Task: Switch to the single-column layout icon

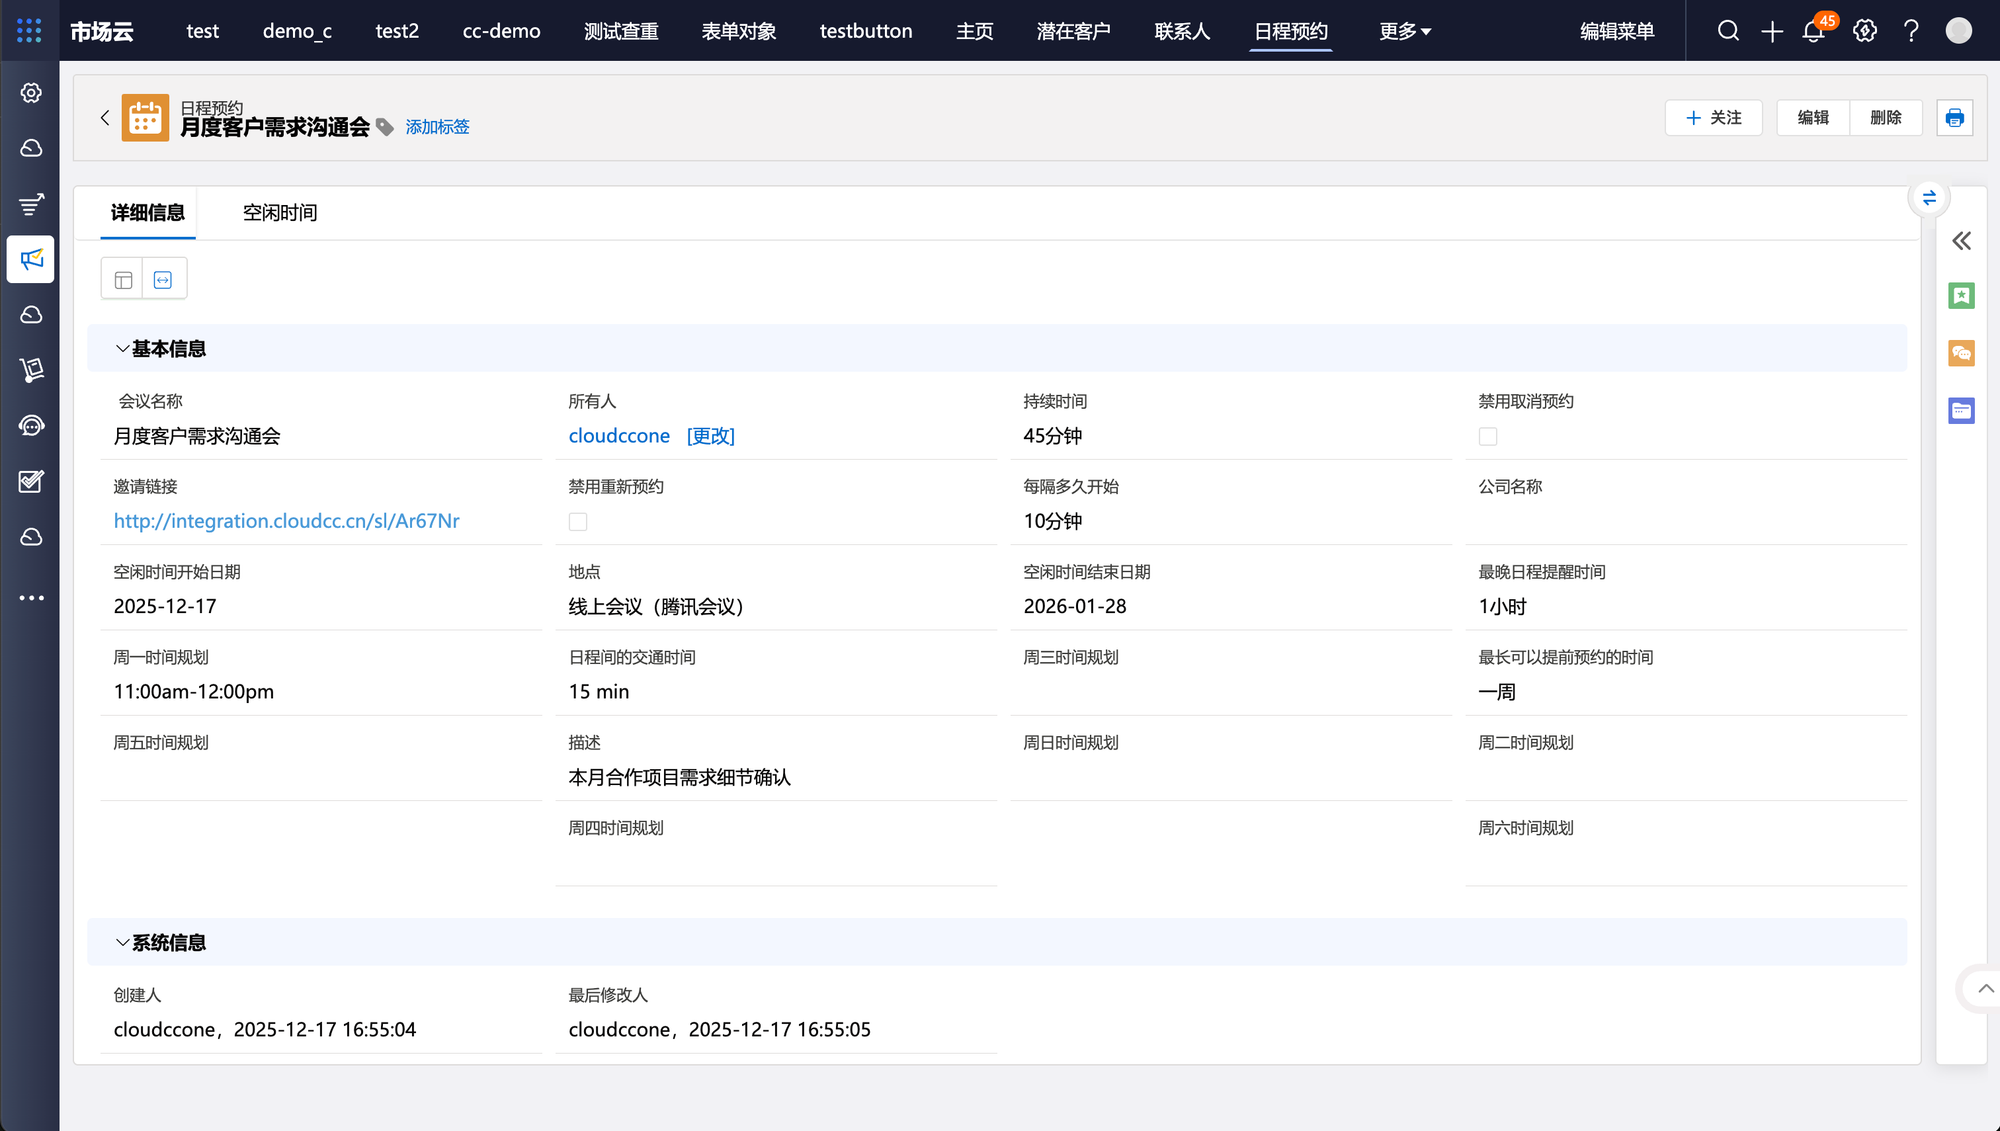Action: [x=163, y=280]
